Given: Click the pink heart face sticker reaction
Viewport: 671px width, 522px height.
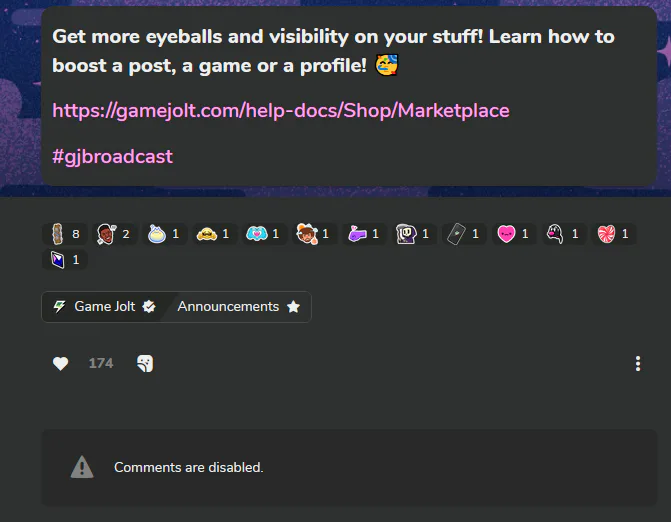Looking at the screenshot, I should click(514, 234).
